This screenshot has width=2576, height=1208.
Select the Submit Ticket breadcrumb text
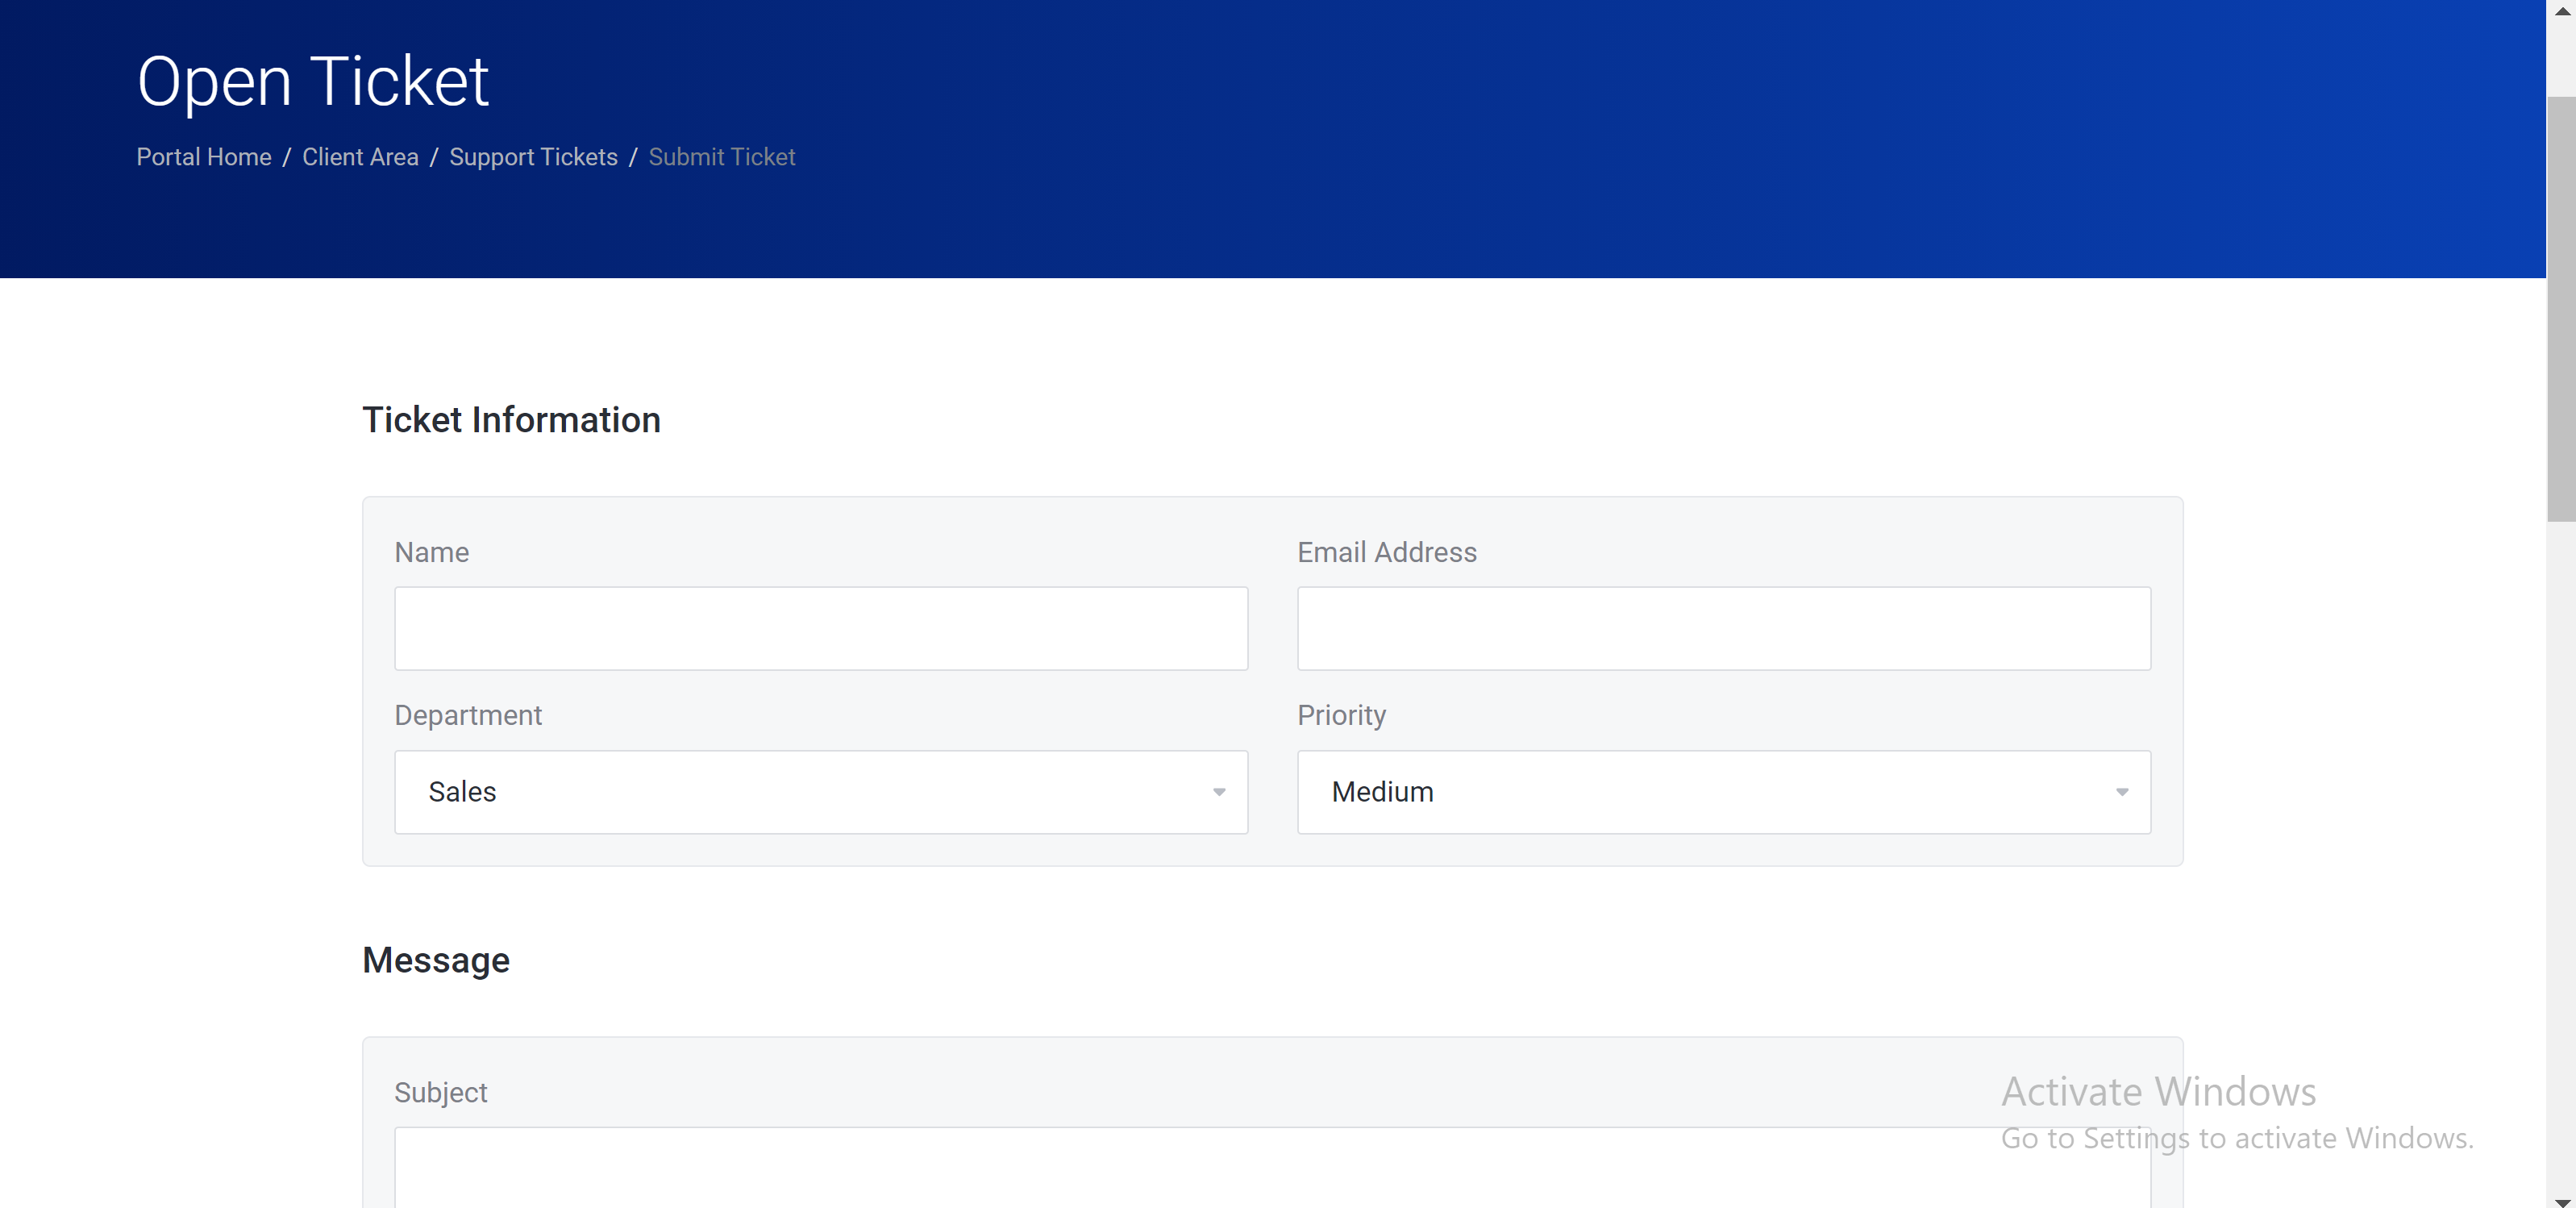(x=722, y=157)
